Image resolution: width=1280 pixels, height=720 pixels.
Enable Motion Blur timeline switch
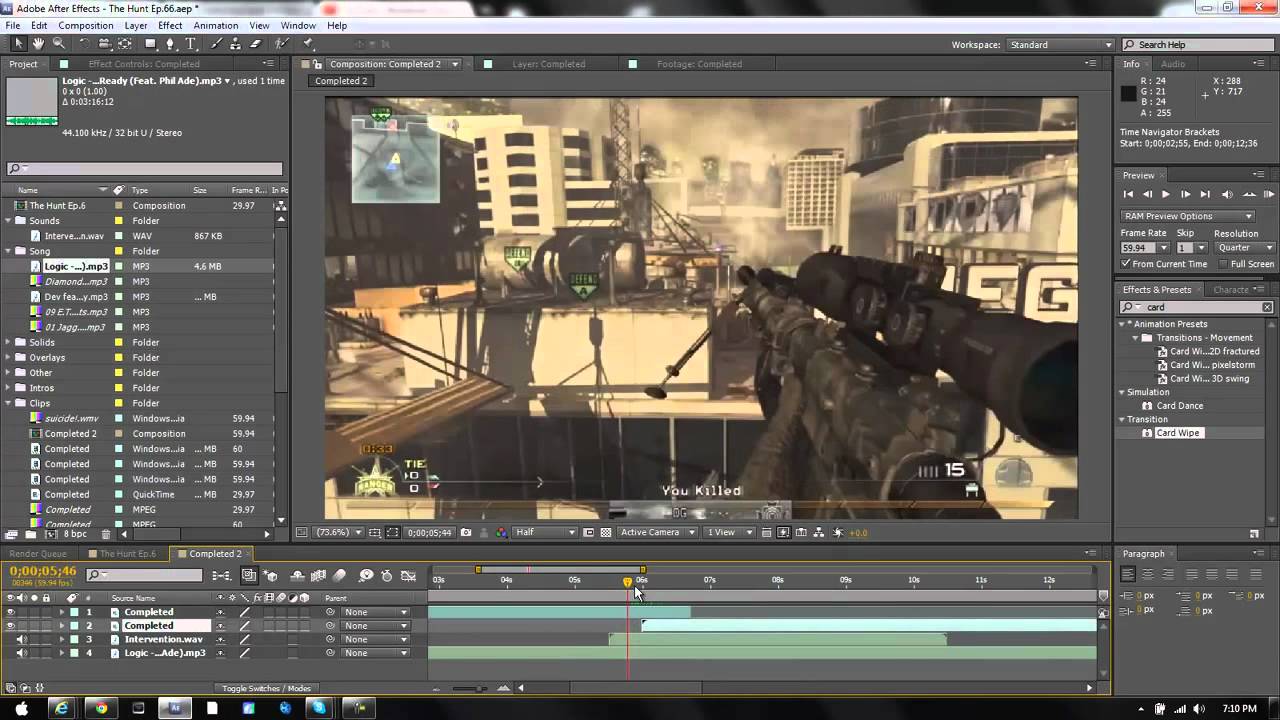pyautogui.click(x=339, y=575)
